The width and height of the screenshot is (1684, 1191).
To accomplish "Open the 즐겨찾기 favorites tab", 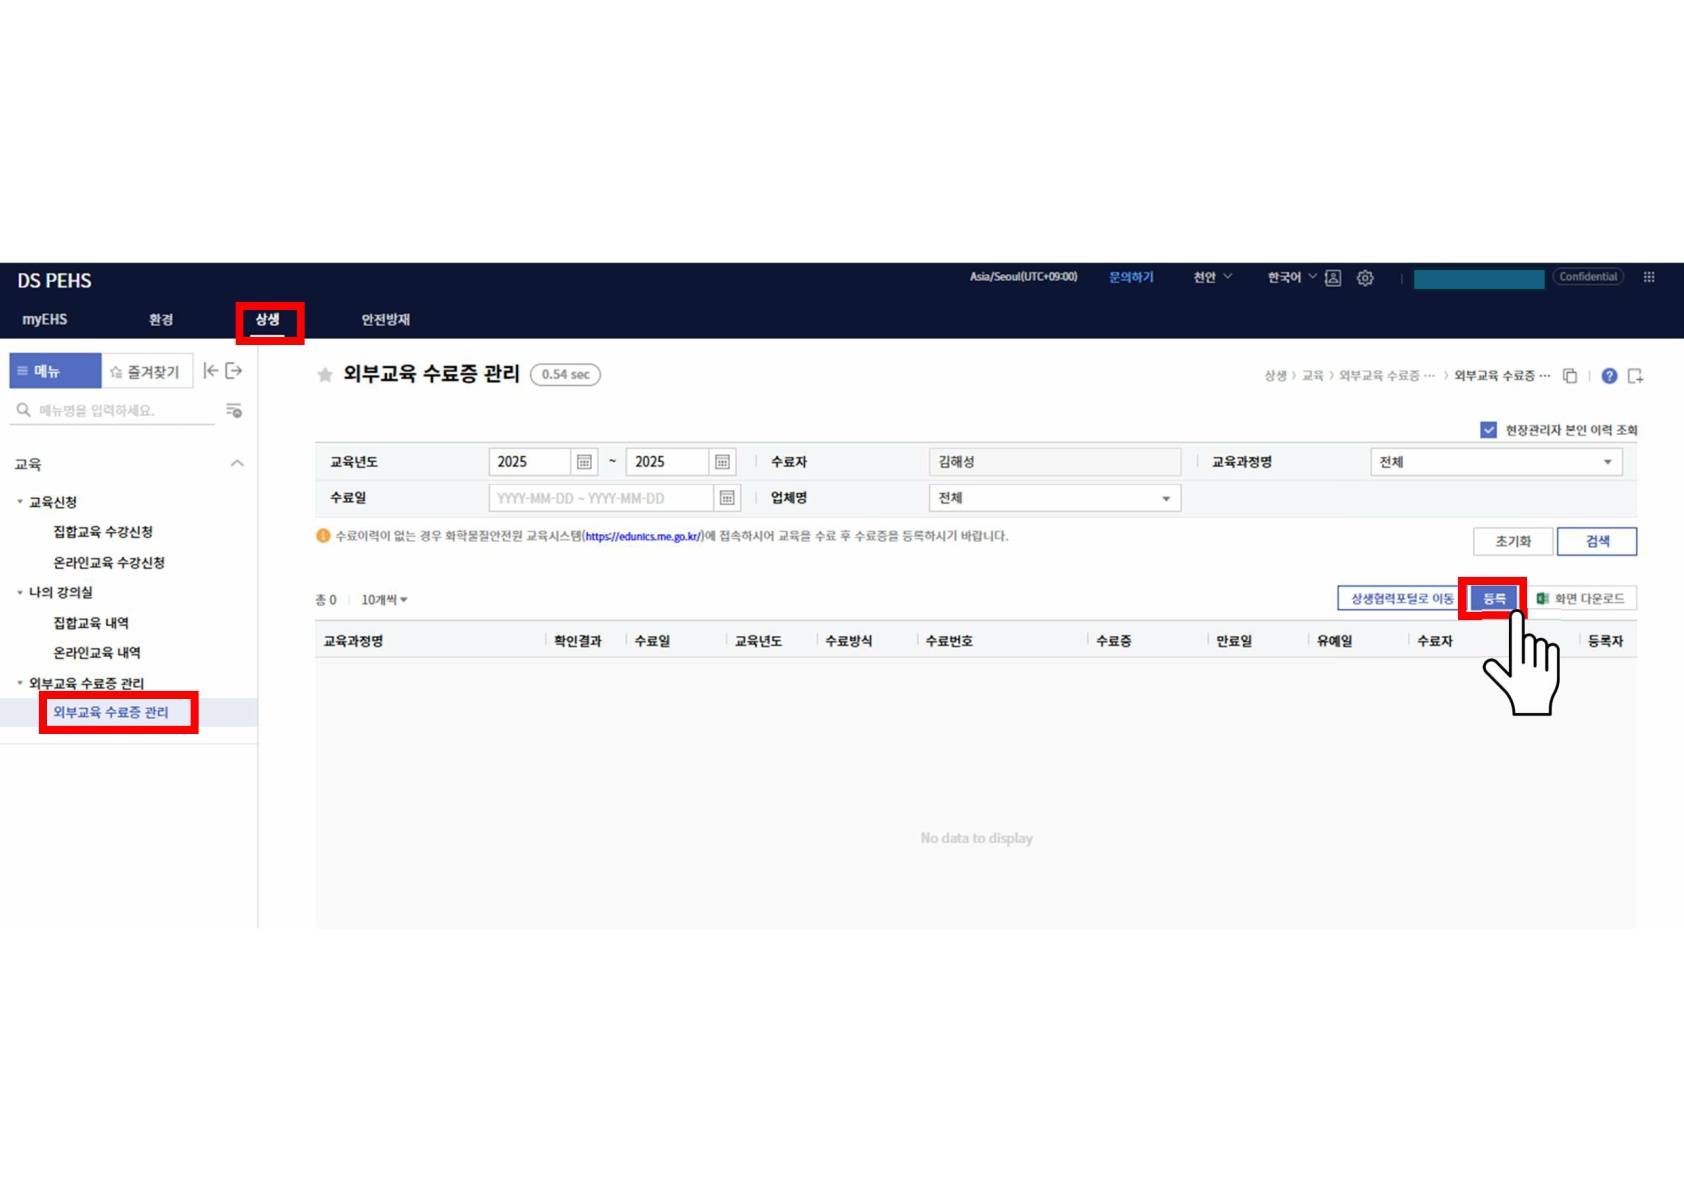I will point(146,371).
